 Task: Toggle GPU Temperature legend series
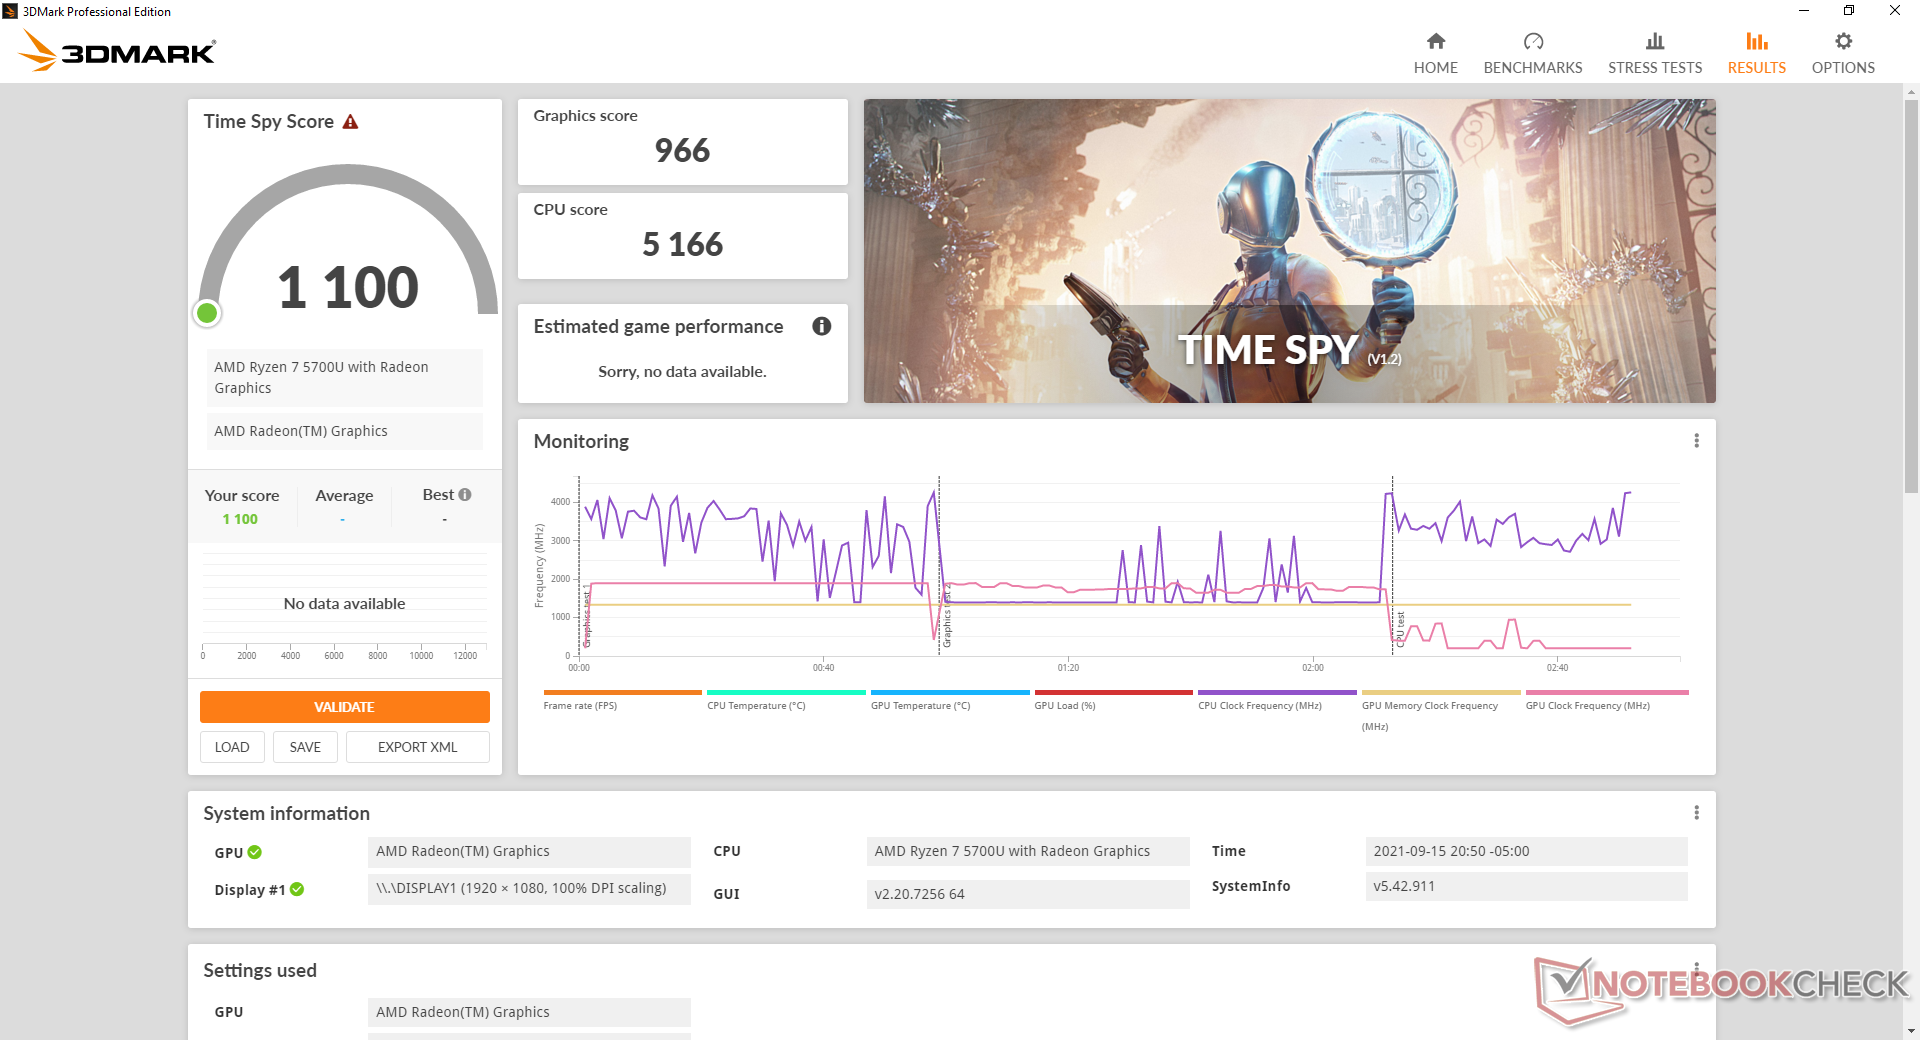[x=950, y=699]
